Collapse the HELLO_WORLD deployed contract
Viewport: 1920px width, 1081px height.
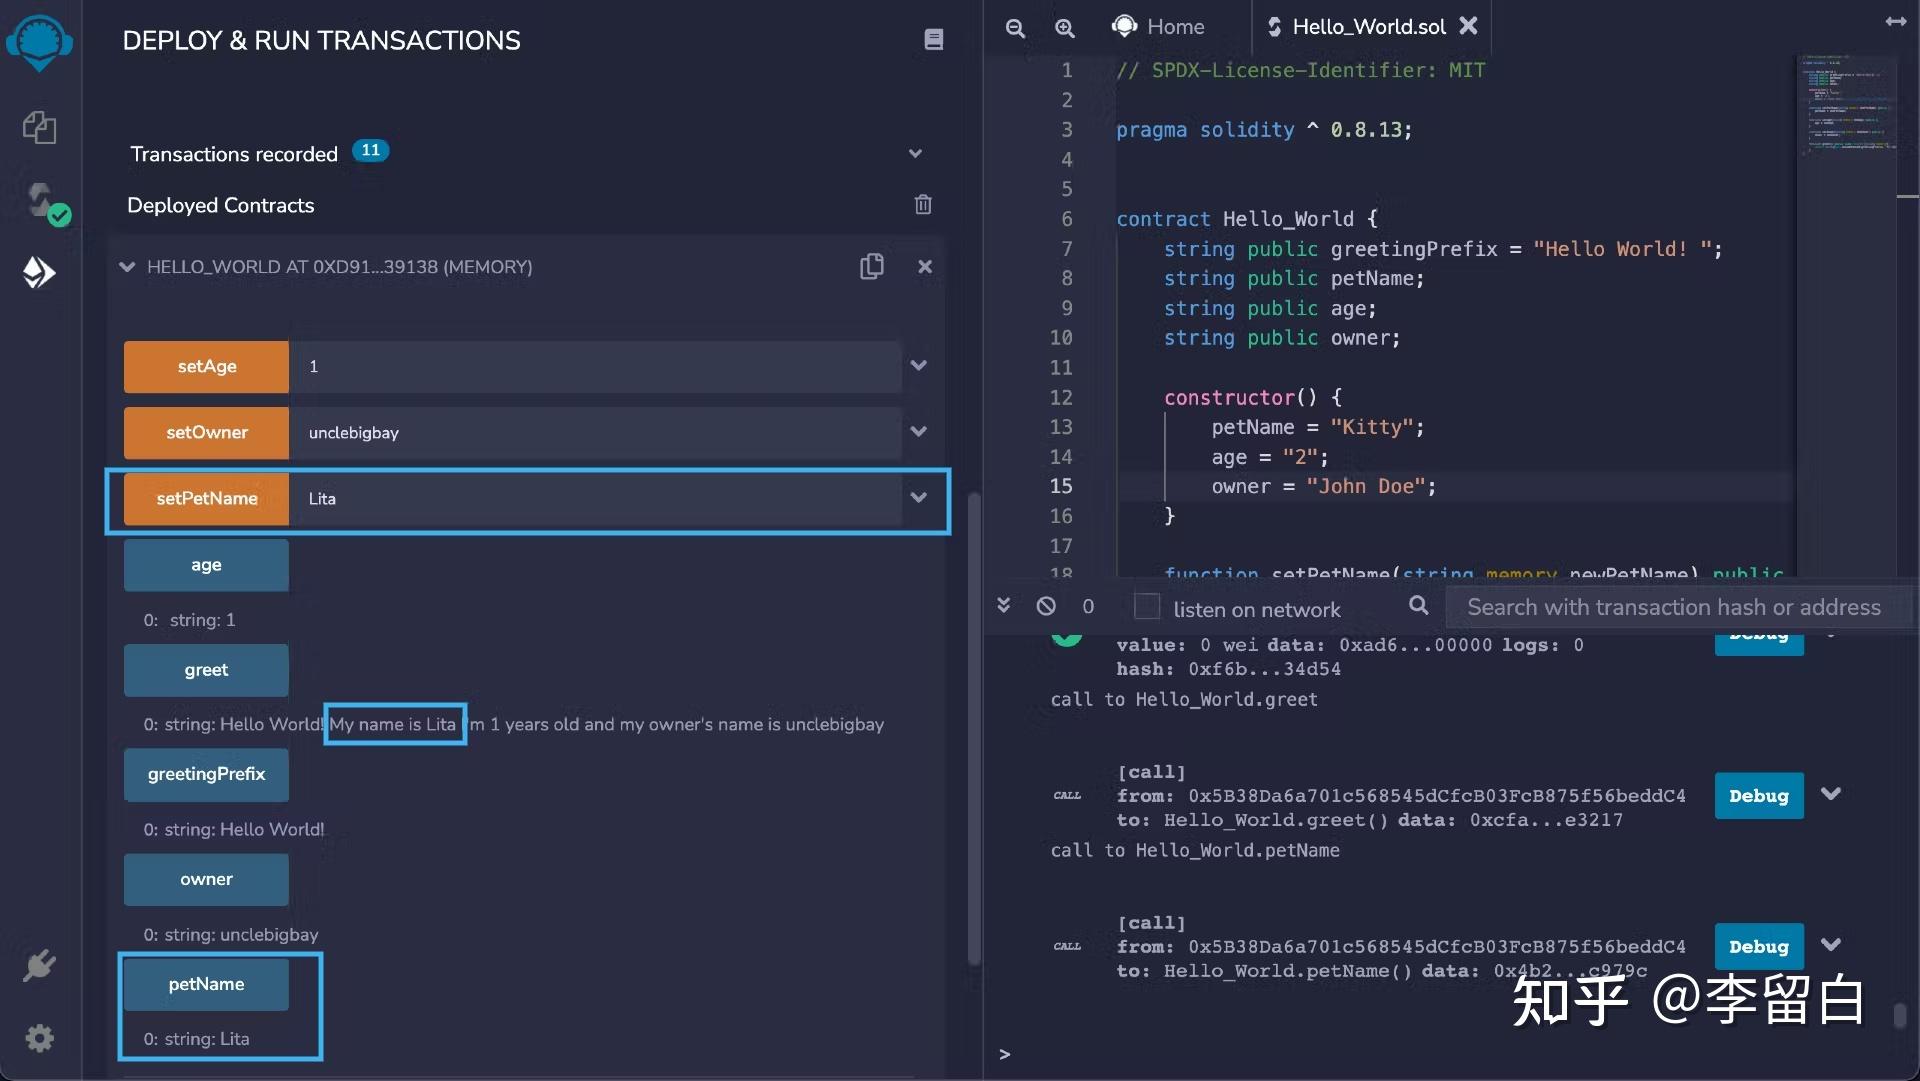[x=127, y=267]
